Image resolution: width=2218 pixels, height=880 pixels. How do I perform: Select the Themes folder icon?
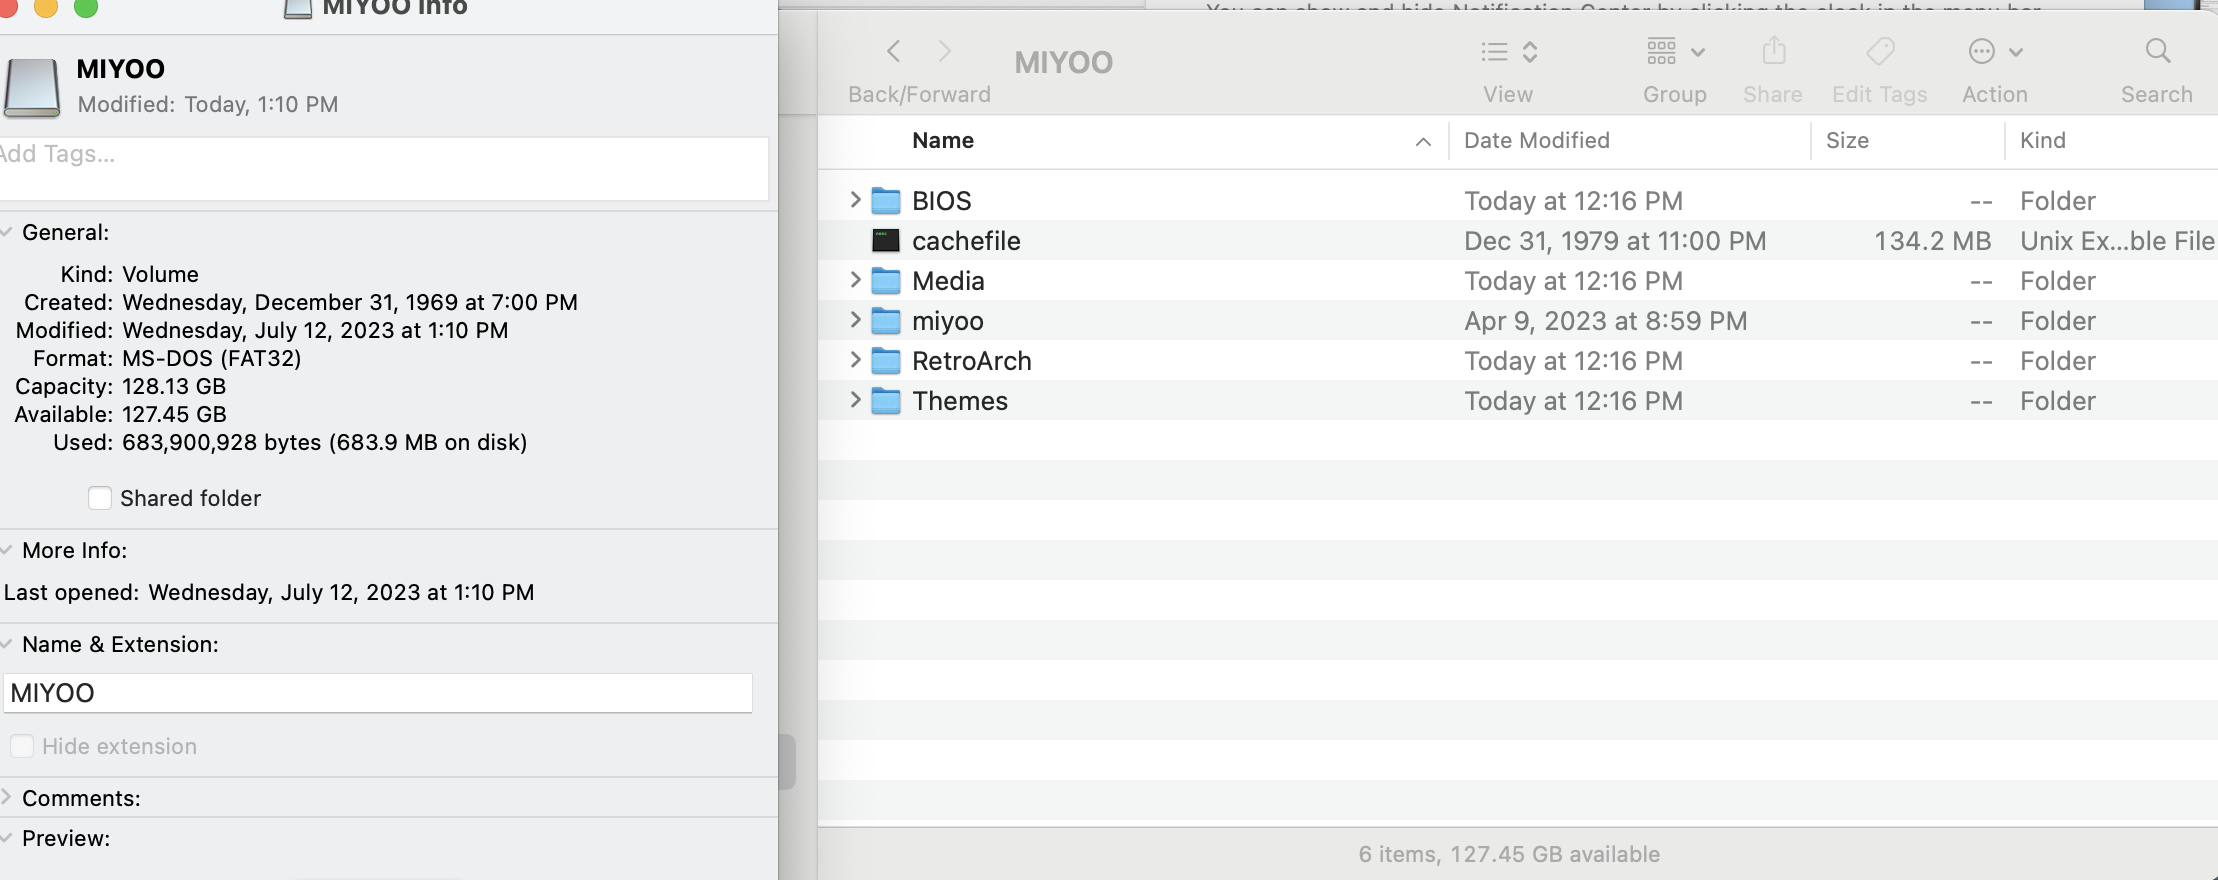[886, 401]
